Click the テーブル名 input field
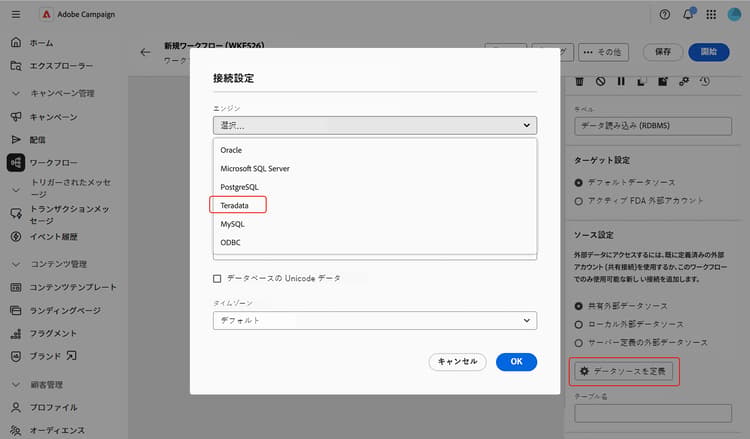Screen dimensions: 750x439 tap(653, 413)
